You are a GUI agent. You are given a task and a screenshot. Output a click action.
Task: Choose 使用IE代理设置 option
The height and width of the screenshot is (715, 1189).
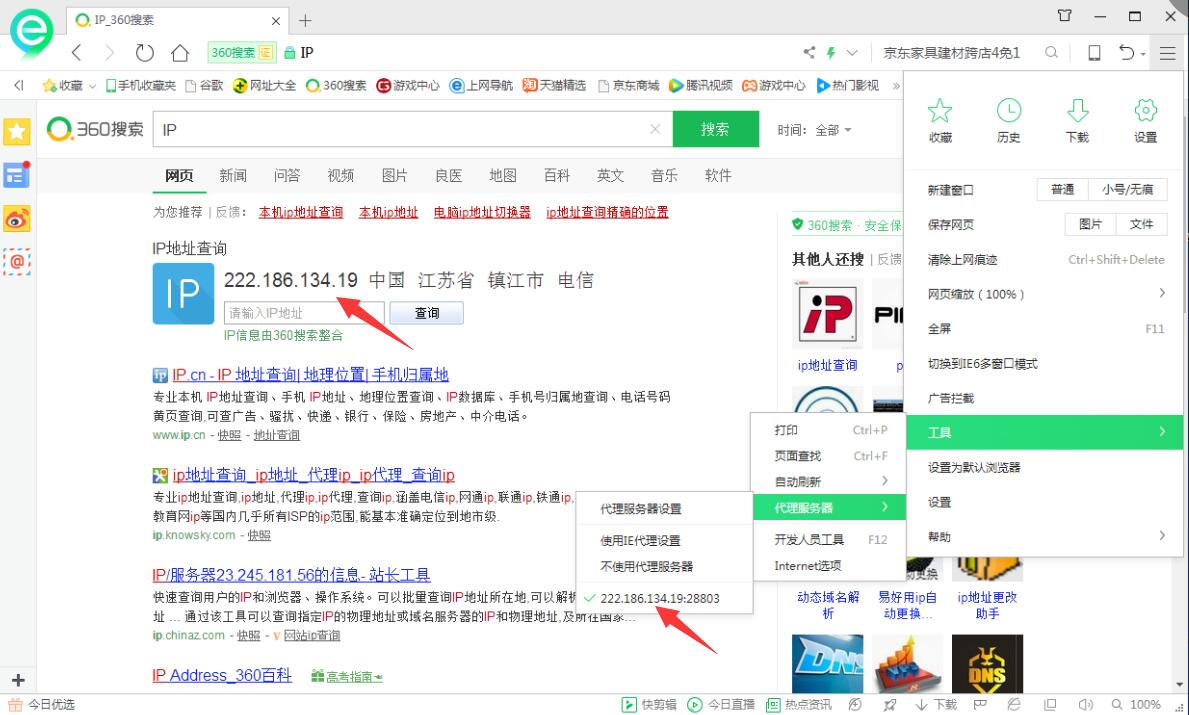641,541
